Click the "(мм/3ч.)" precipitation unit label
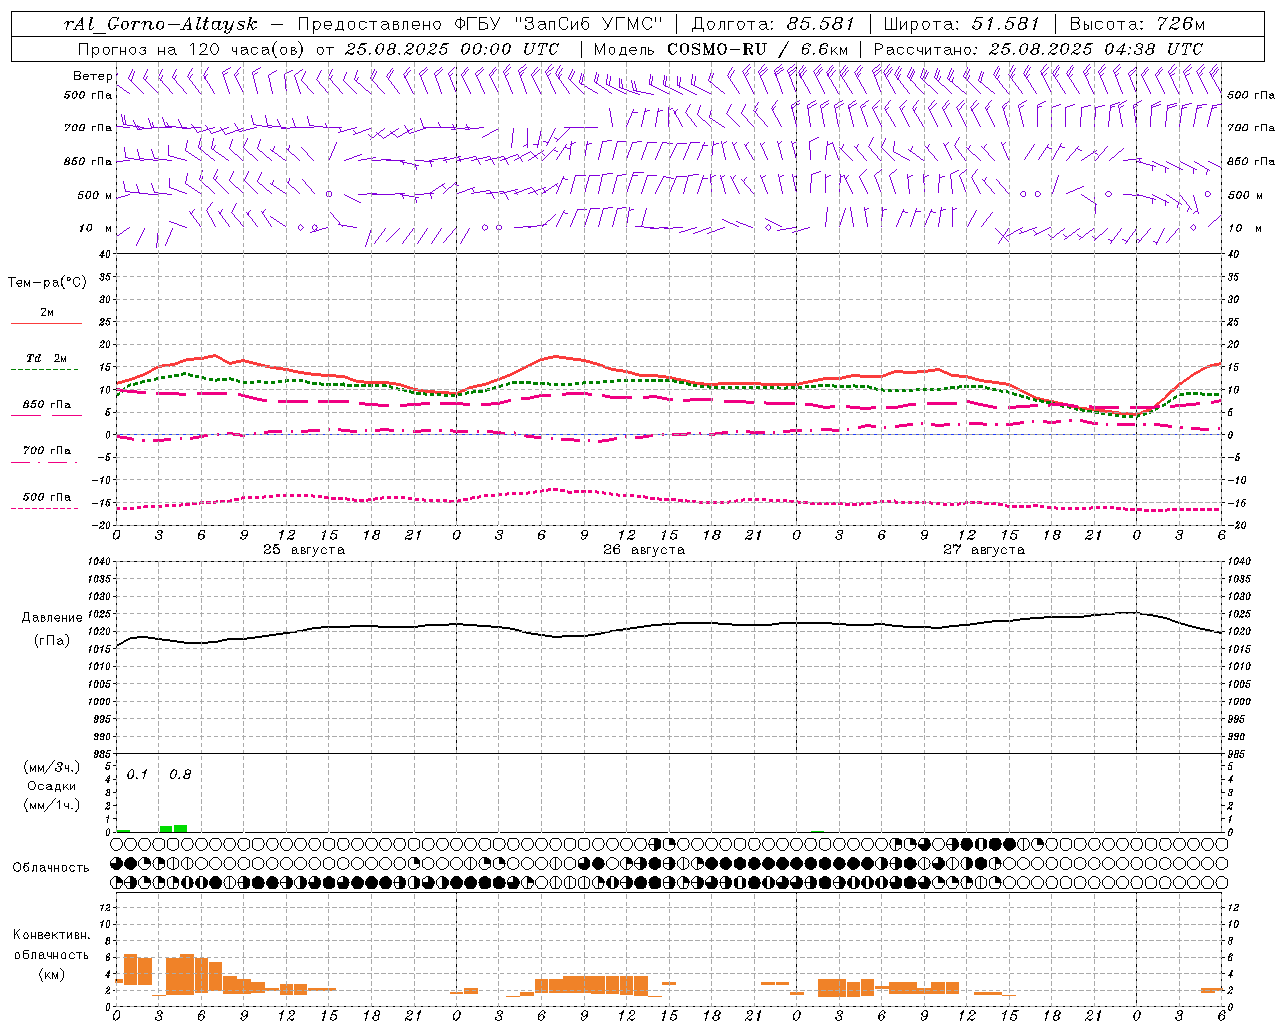Image resolution: width=1280 pixels, height=1024 pixels. (51, 767)
